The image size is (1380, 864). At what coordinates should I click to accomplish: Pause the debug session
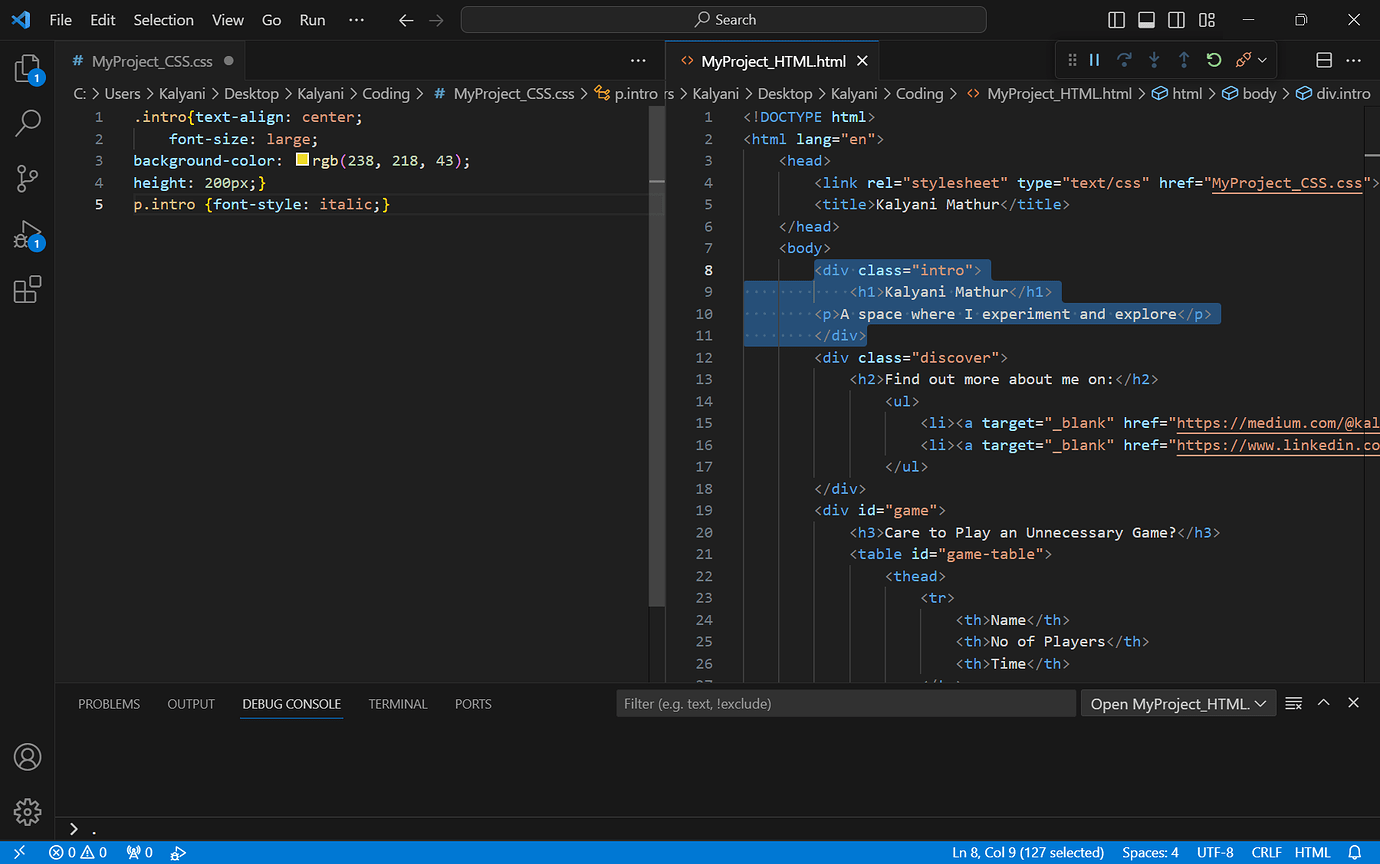pos(1094,60)
